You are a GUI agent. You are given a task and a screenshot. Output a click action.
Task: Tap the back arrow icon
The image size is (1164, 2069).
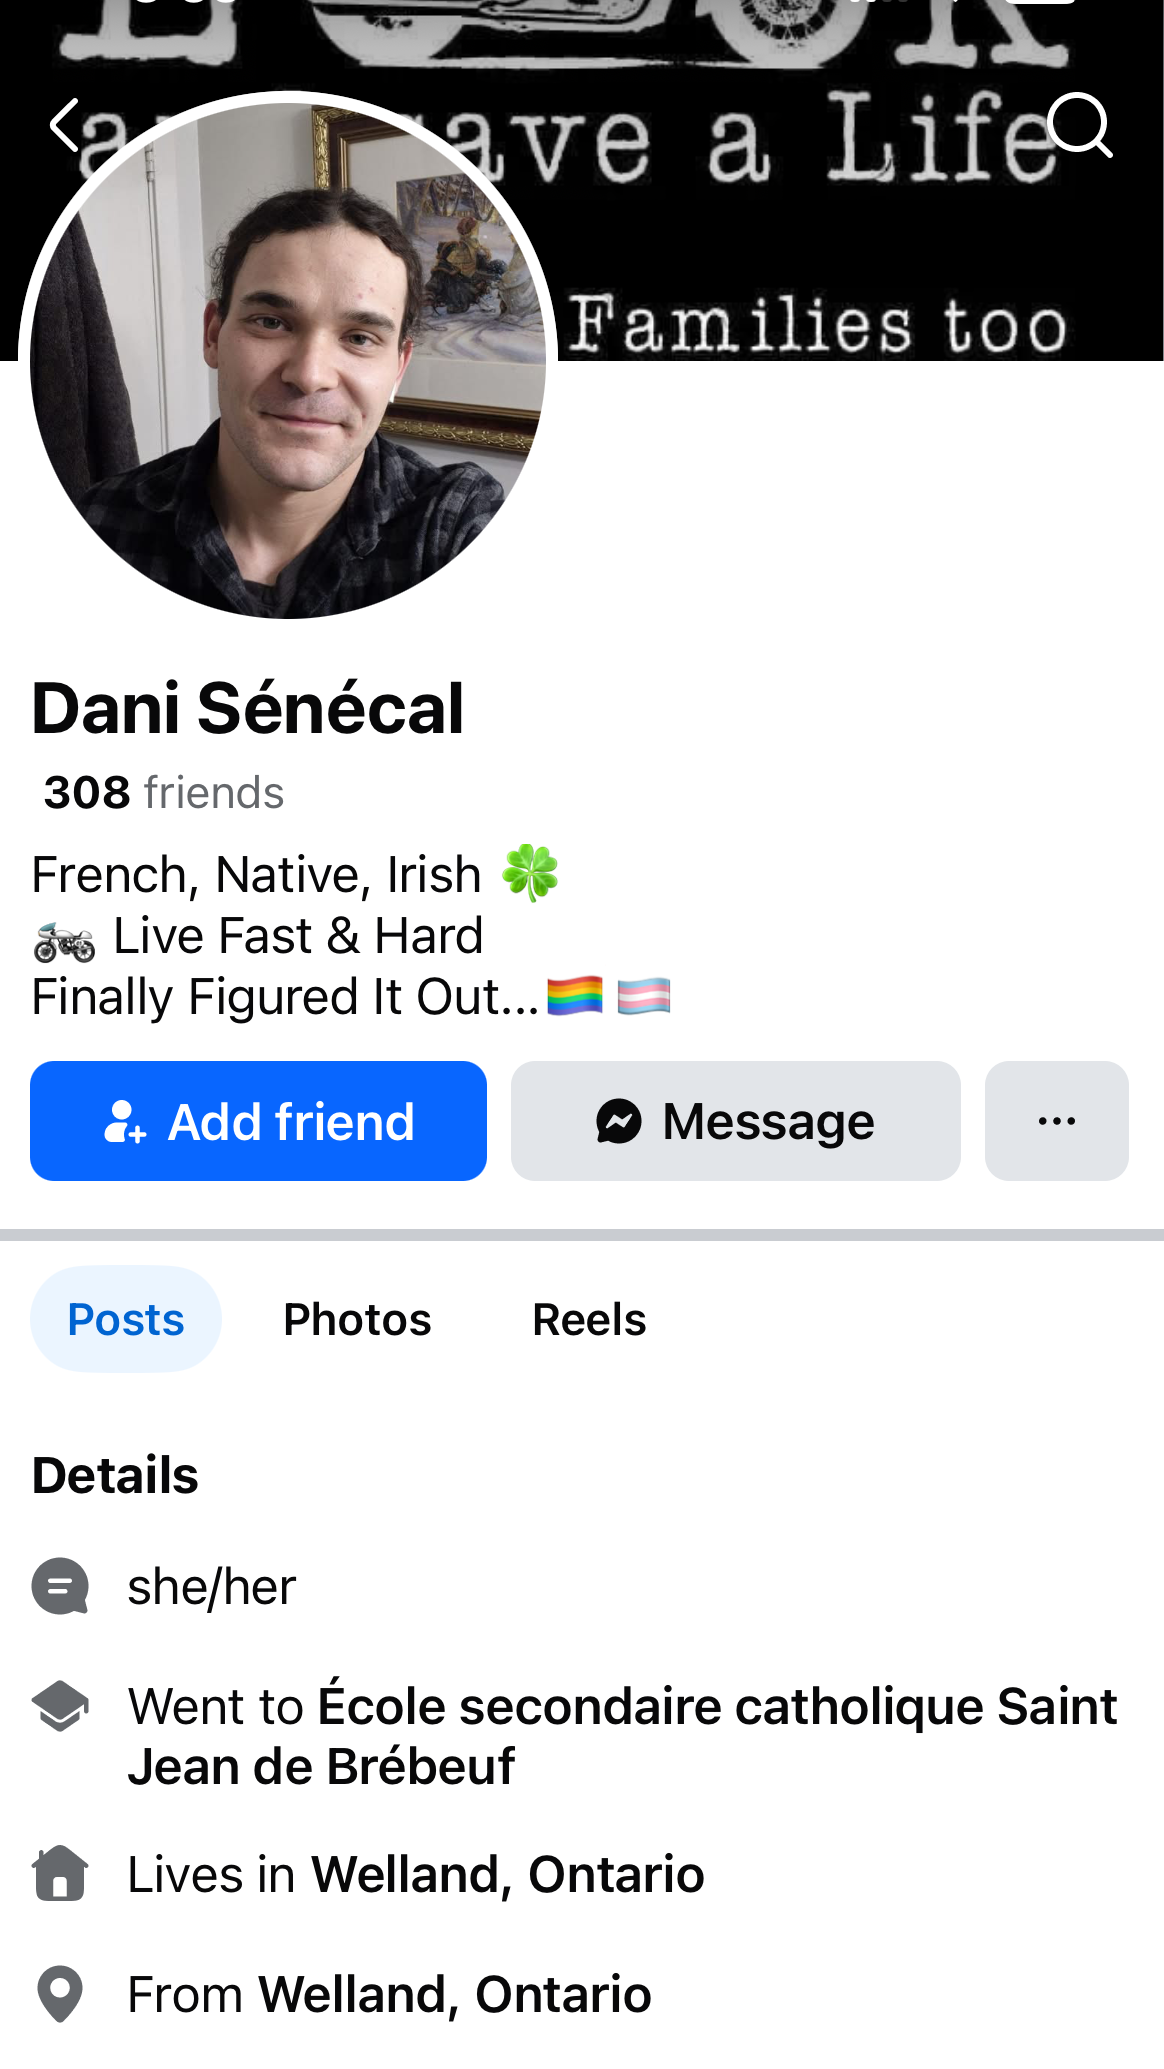pos(65,125)
